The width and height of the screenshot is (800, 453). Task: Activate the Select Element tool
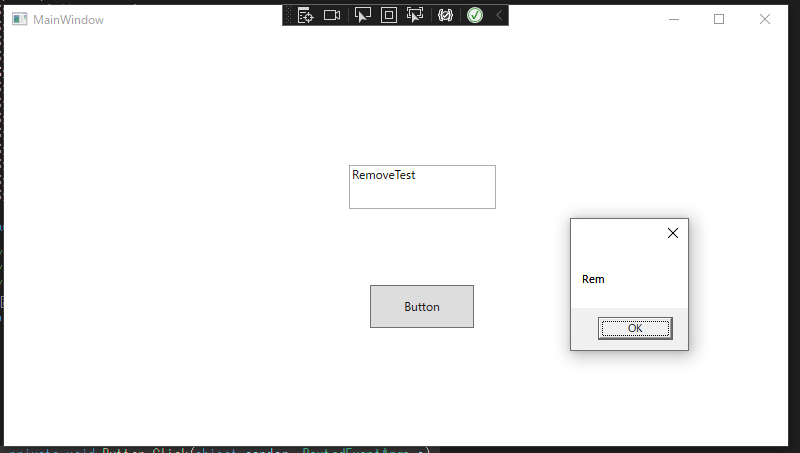tap(363, 16)
